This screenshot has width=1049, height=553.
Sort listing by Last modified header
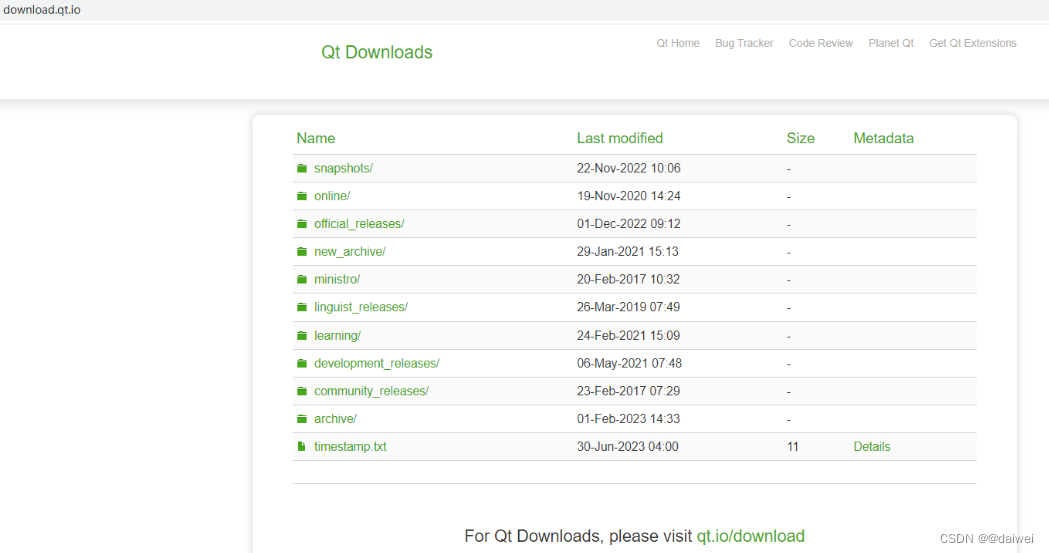[620, 138]
